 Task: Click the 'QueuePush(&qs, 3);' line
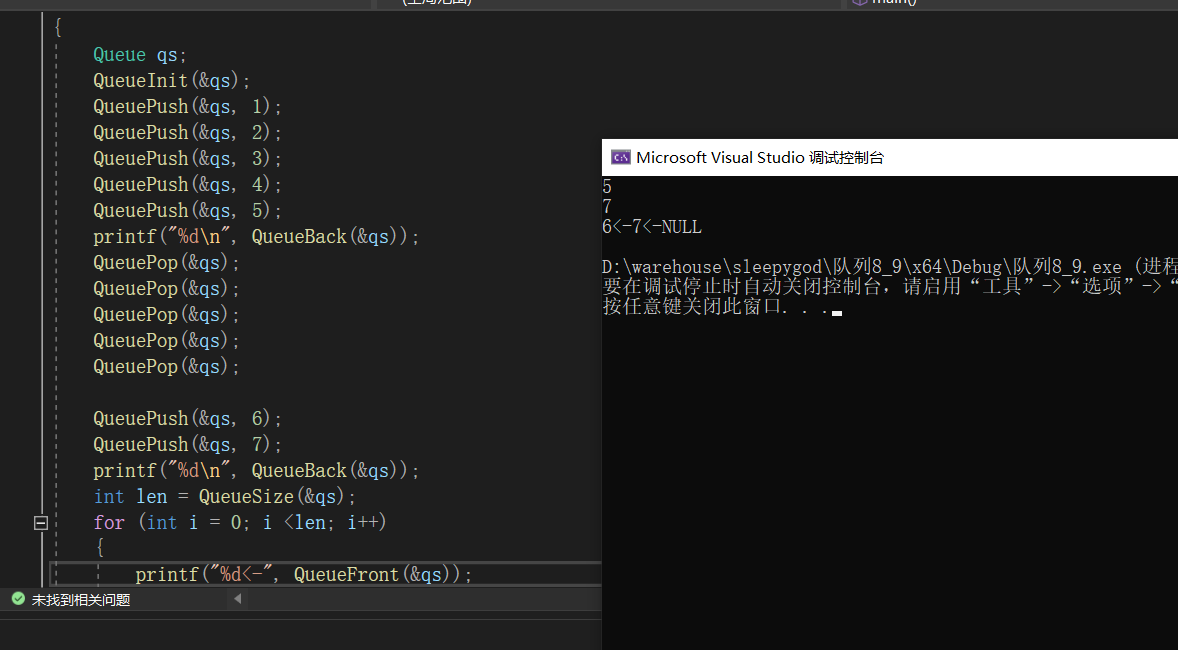pyautogui.click(x=187, y=159)
